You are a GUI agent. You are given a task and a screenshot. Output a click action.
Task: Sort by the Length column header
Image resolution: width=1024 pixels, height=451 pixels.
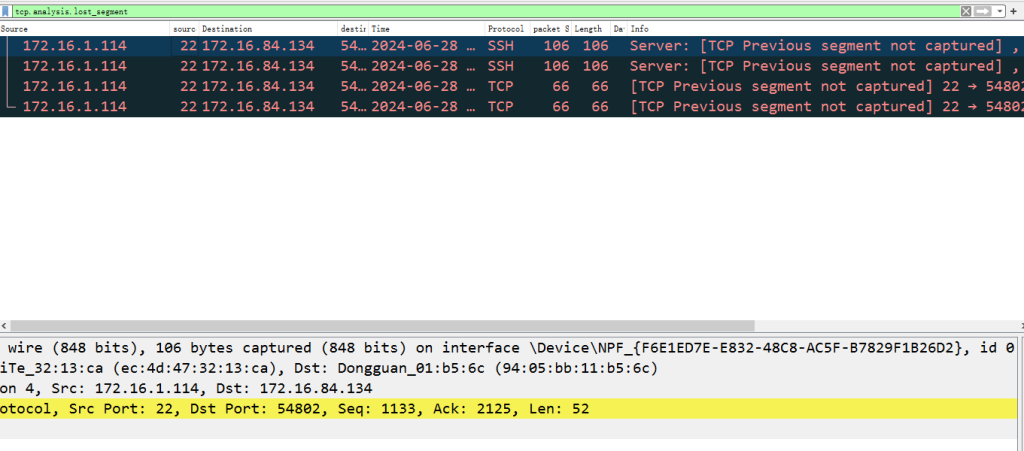pyautogui.click(x=589, y=29)
